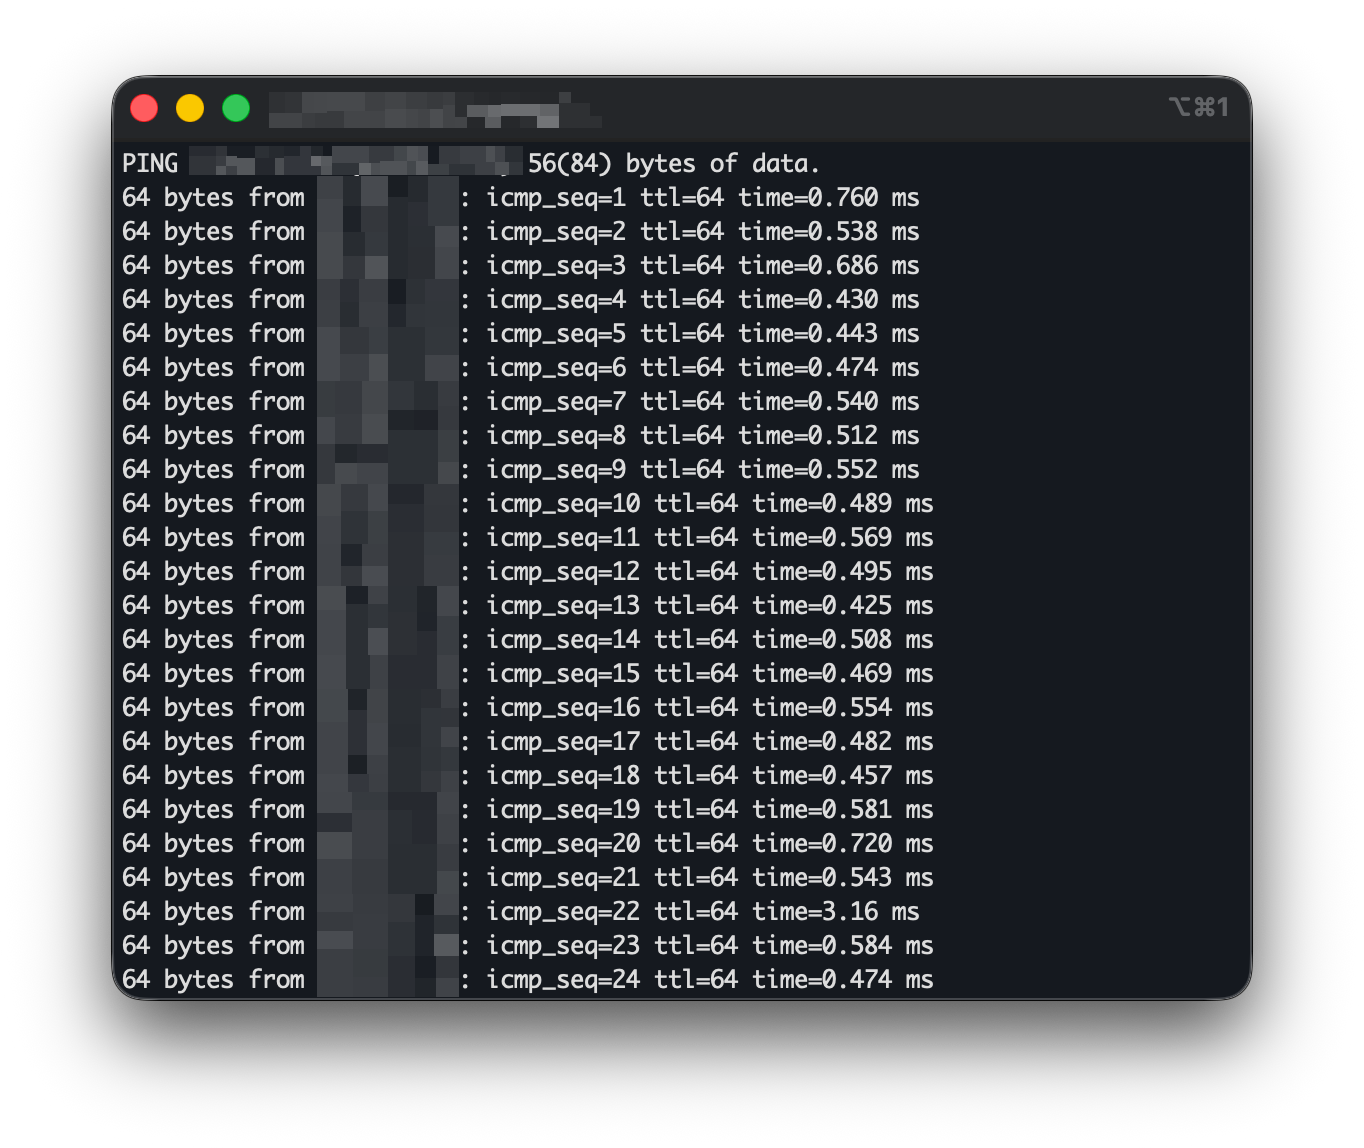Click the blurred window title text
The height and width of the screenshot is (1148, 1364).
435,110
